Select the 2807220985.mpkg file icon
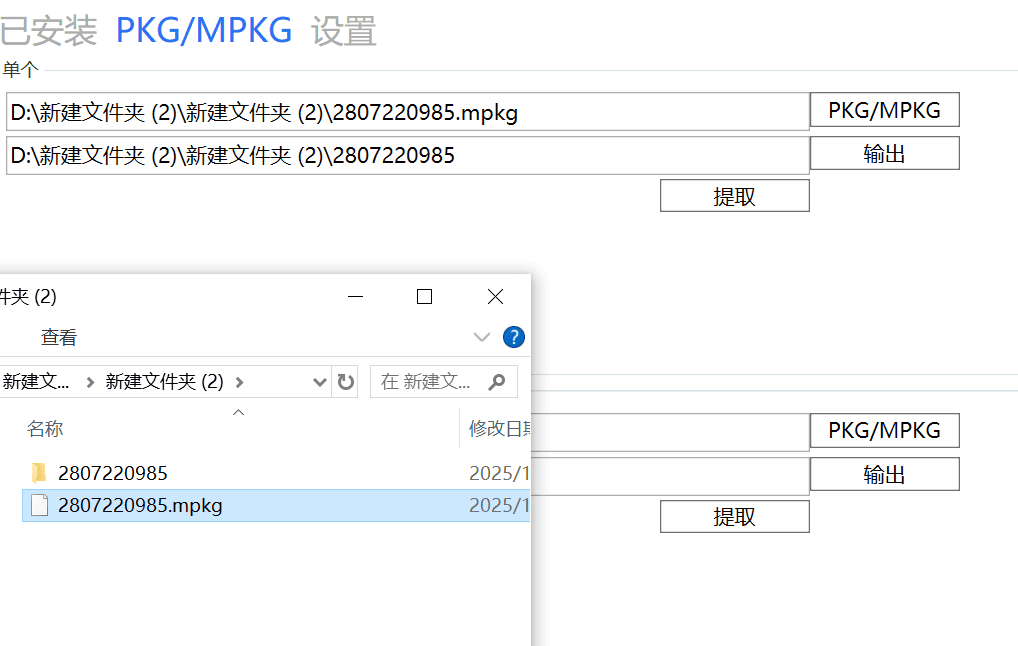Viewport: 1018px width, 646px height. coord(39,506)
